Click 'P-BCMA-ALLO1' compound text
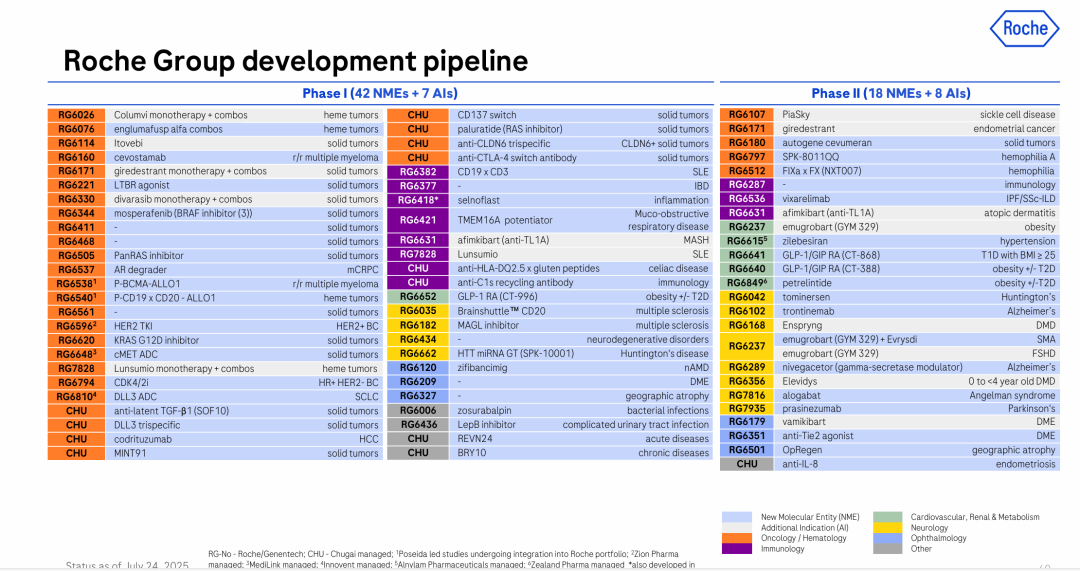 pyautogui.click(x=147, y=284)
